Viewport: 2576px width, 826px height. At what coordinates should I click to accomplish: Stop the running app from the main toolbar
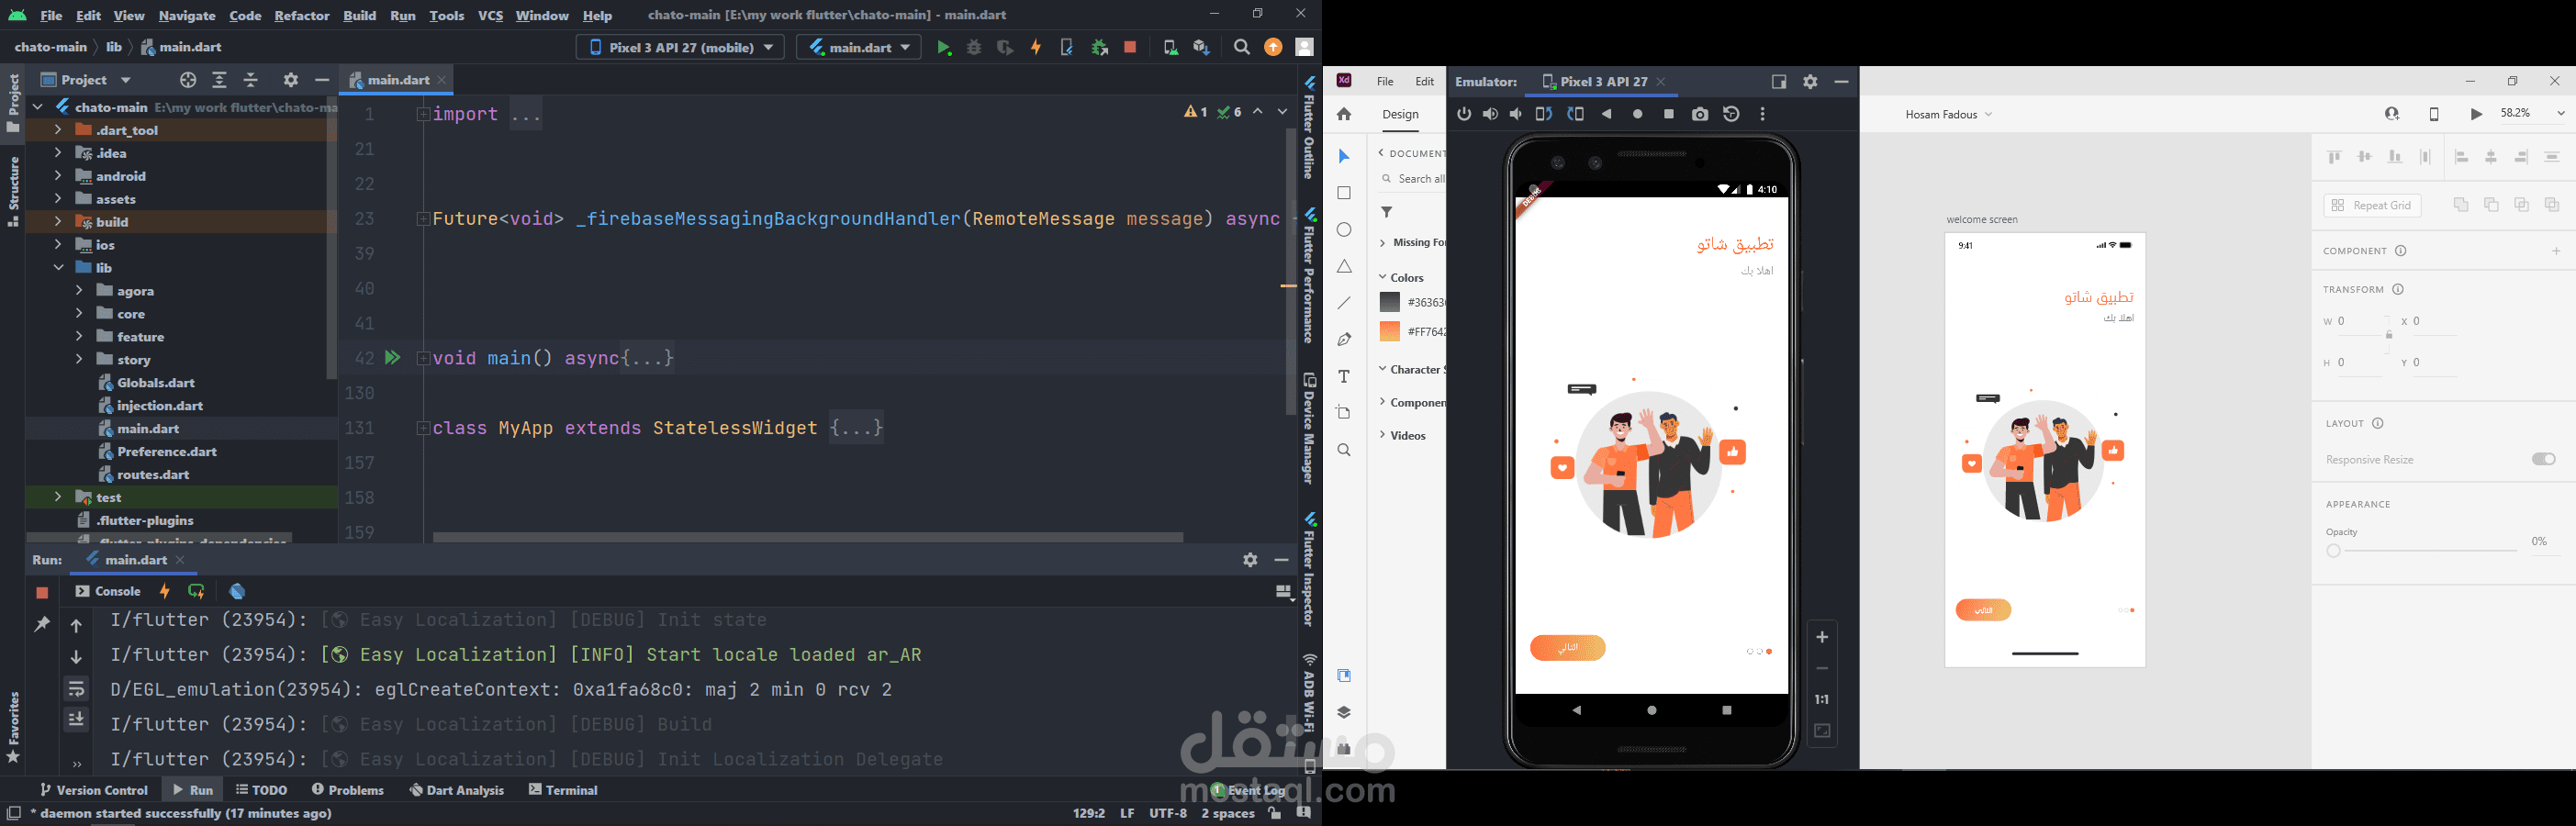pos(1130,47)
